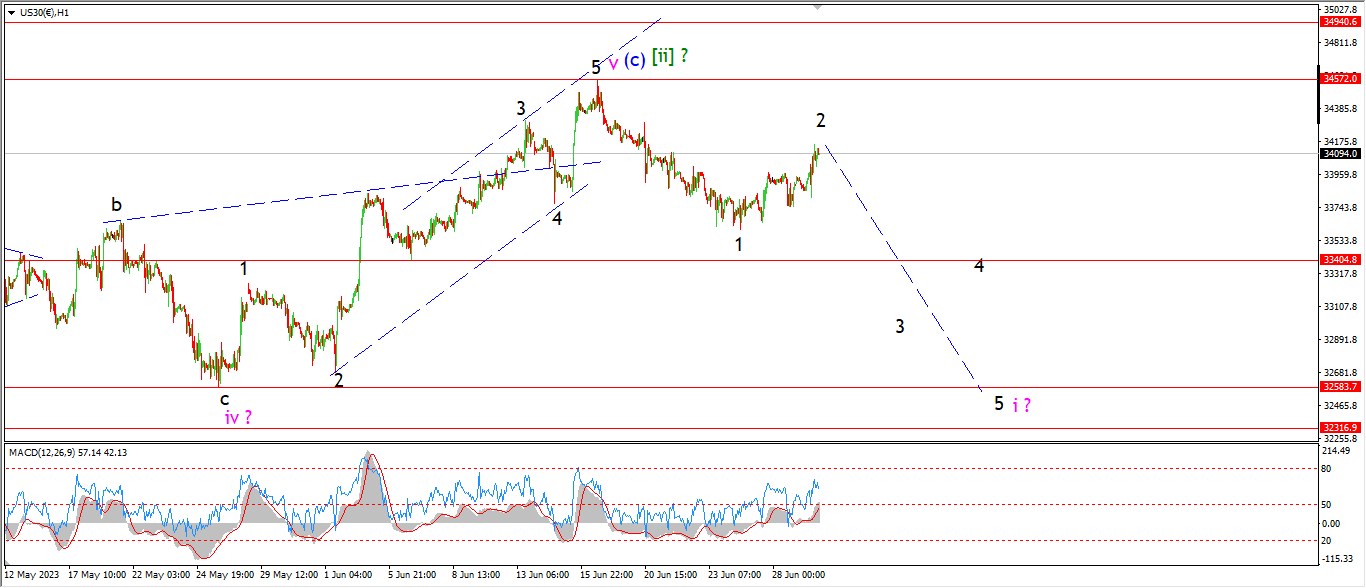Select wave label '1' below the June 23 low
The width and height of the screenshot is (1366, 588).
pyautogui.click(x=738, y=244)
